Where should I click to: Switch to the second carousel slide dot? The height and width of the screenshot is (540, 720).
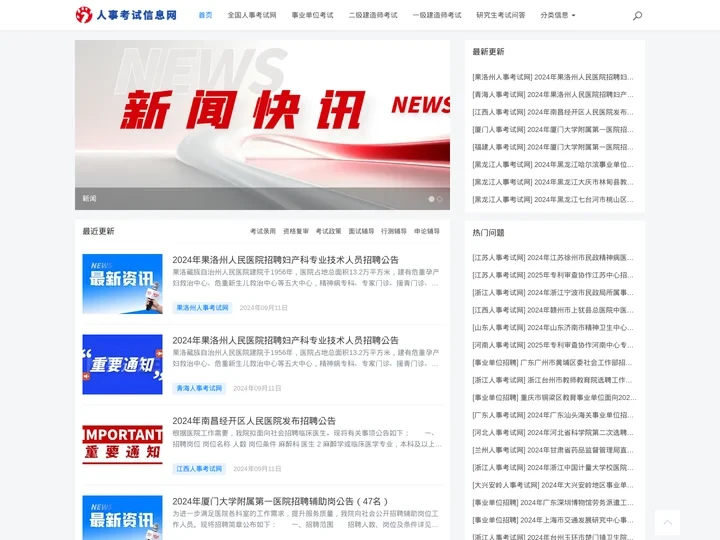[441, 199]
